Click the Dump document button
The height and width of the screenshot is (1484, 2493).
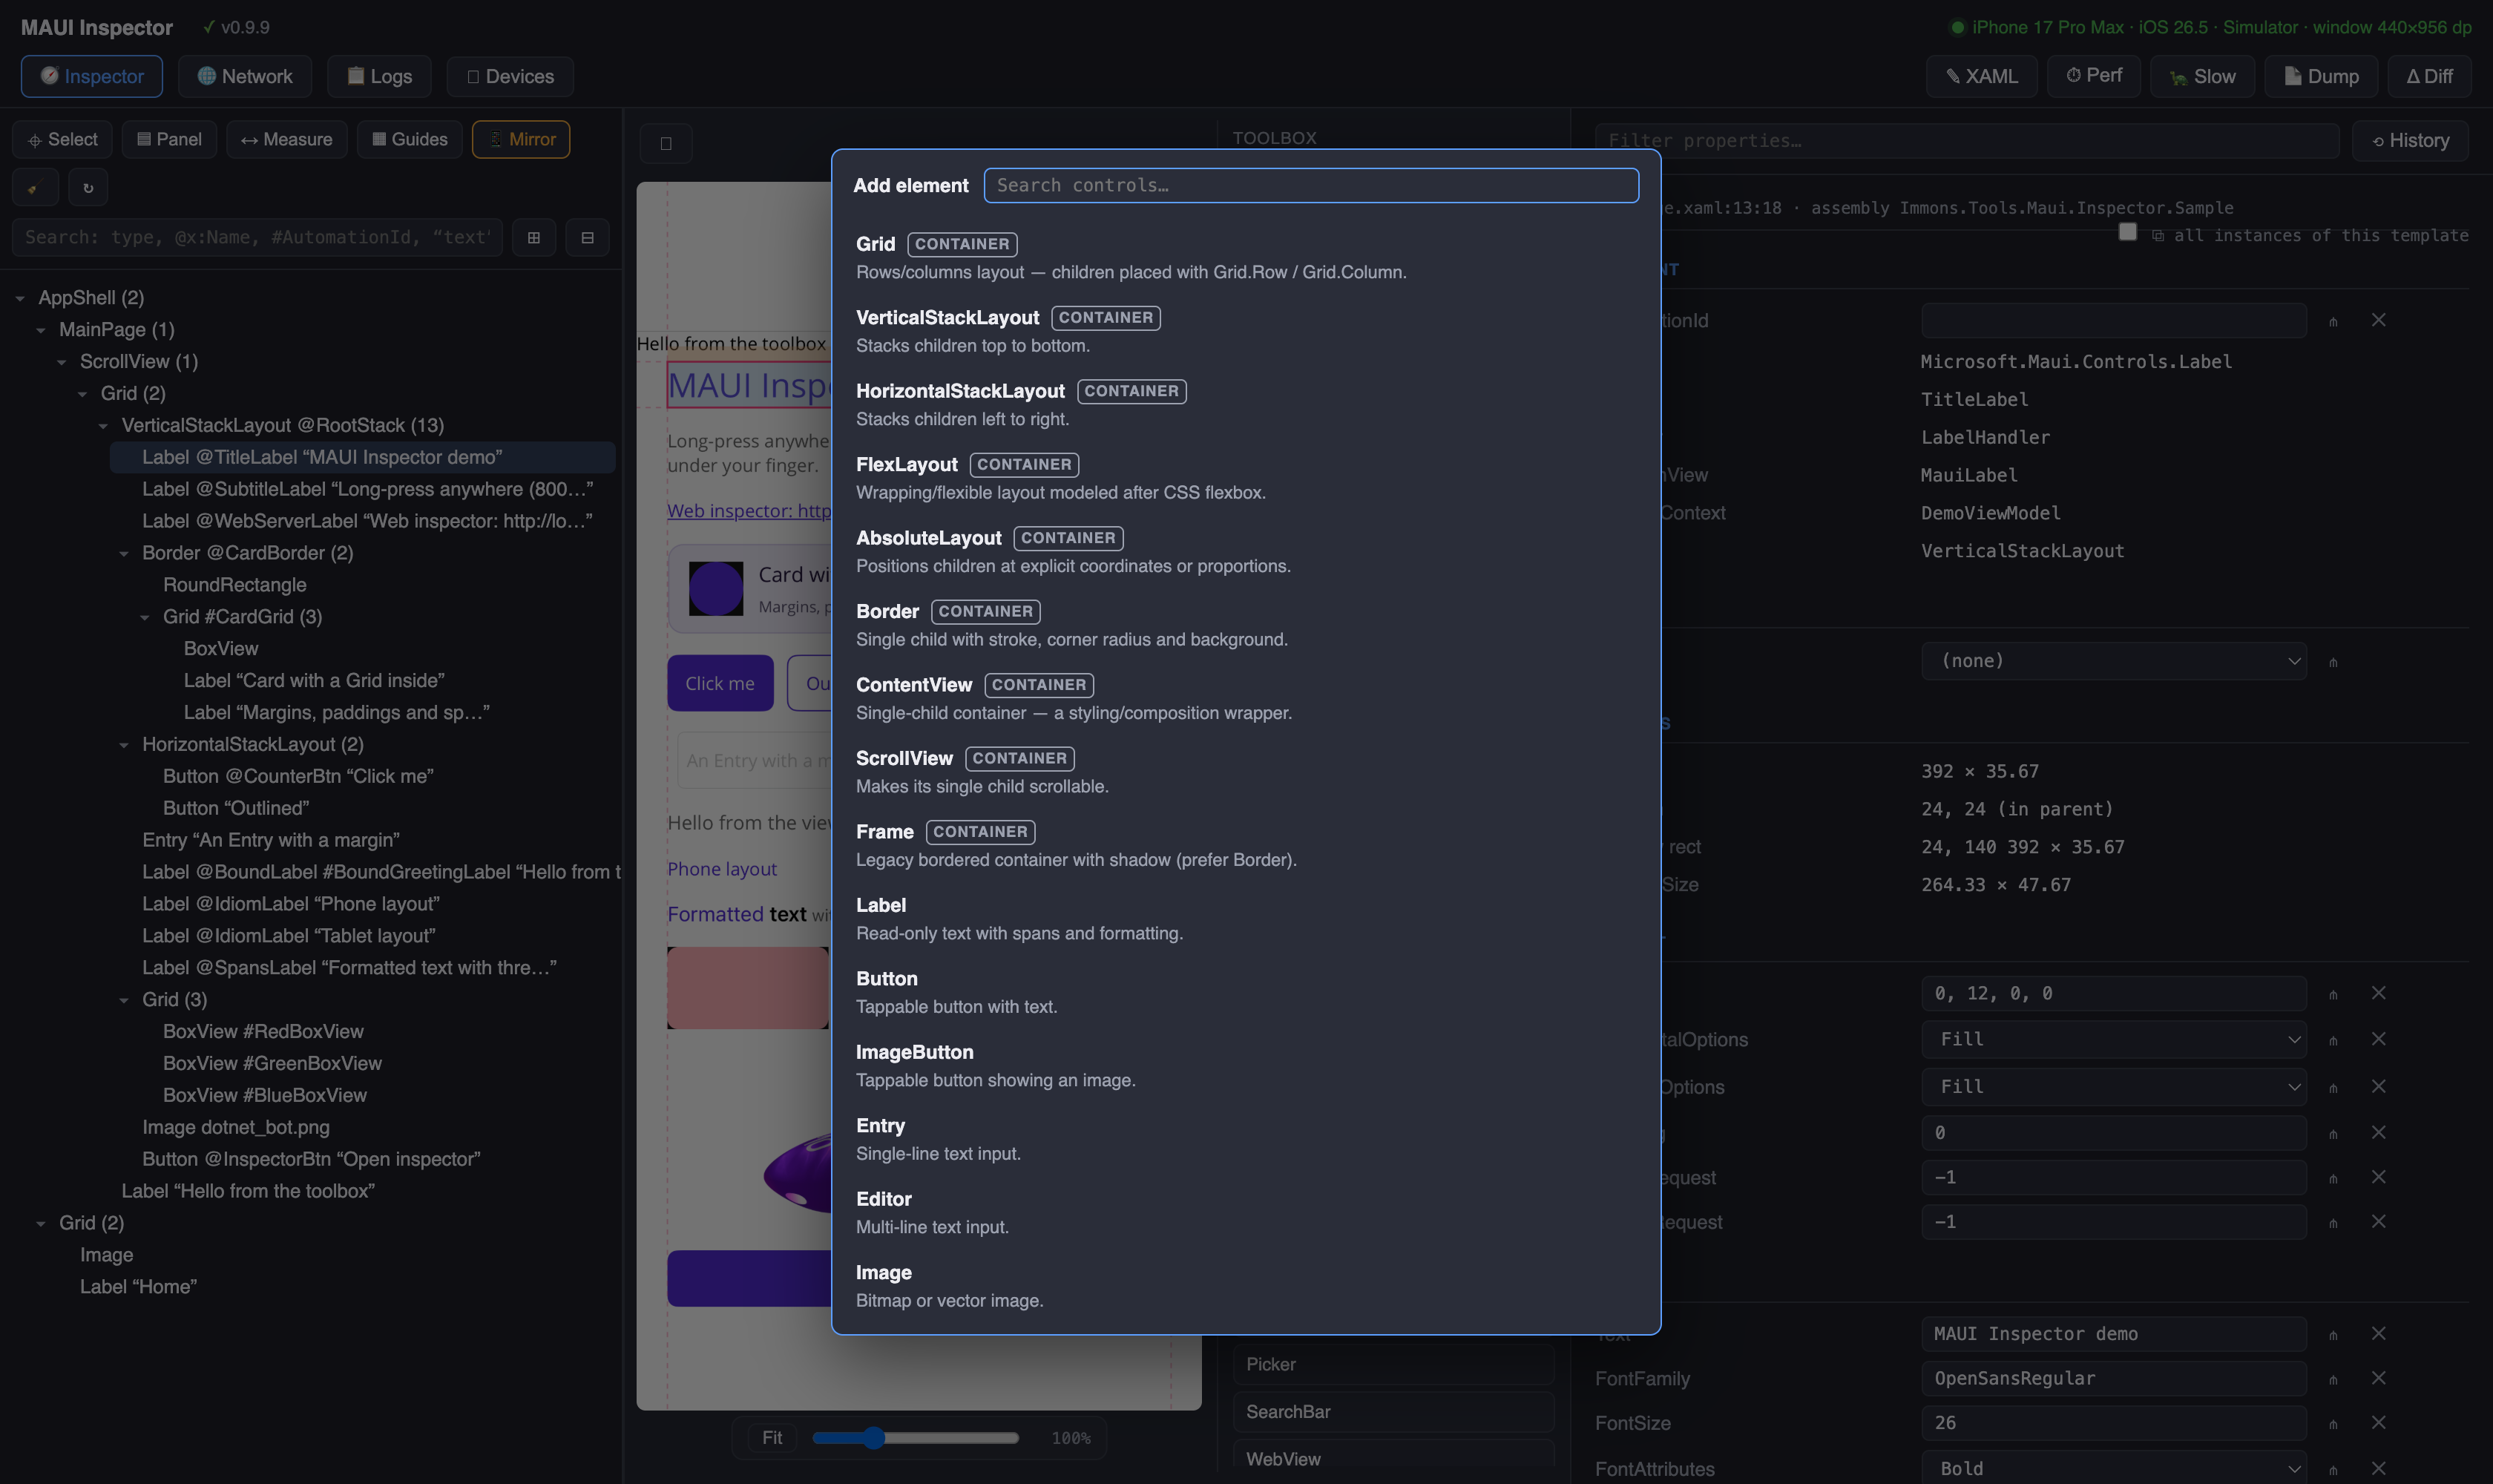[2321, 76]
